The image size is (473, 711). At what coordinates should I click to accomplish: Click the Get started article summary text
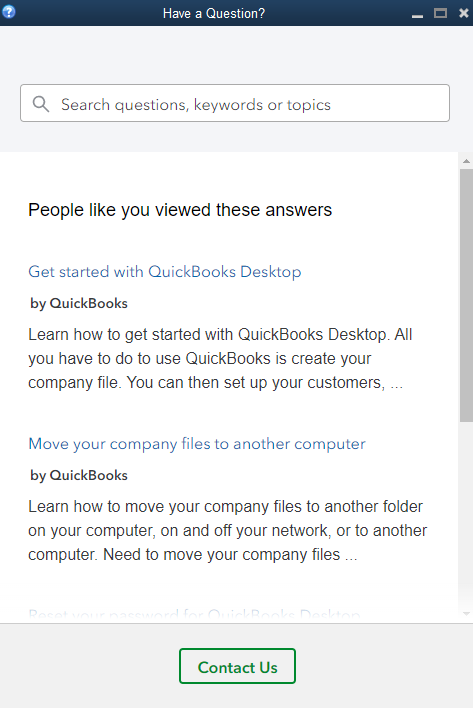point(220,359)
